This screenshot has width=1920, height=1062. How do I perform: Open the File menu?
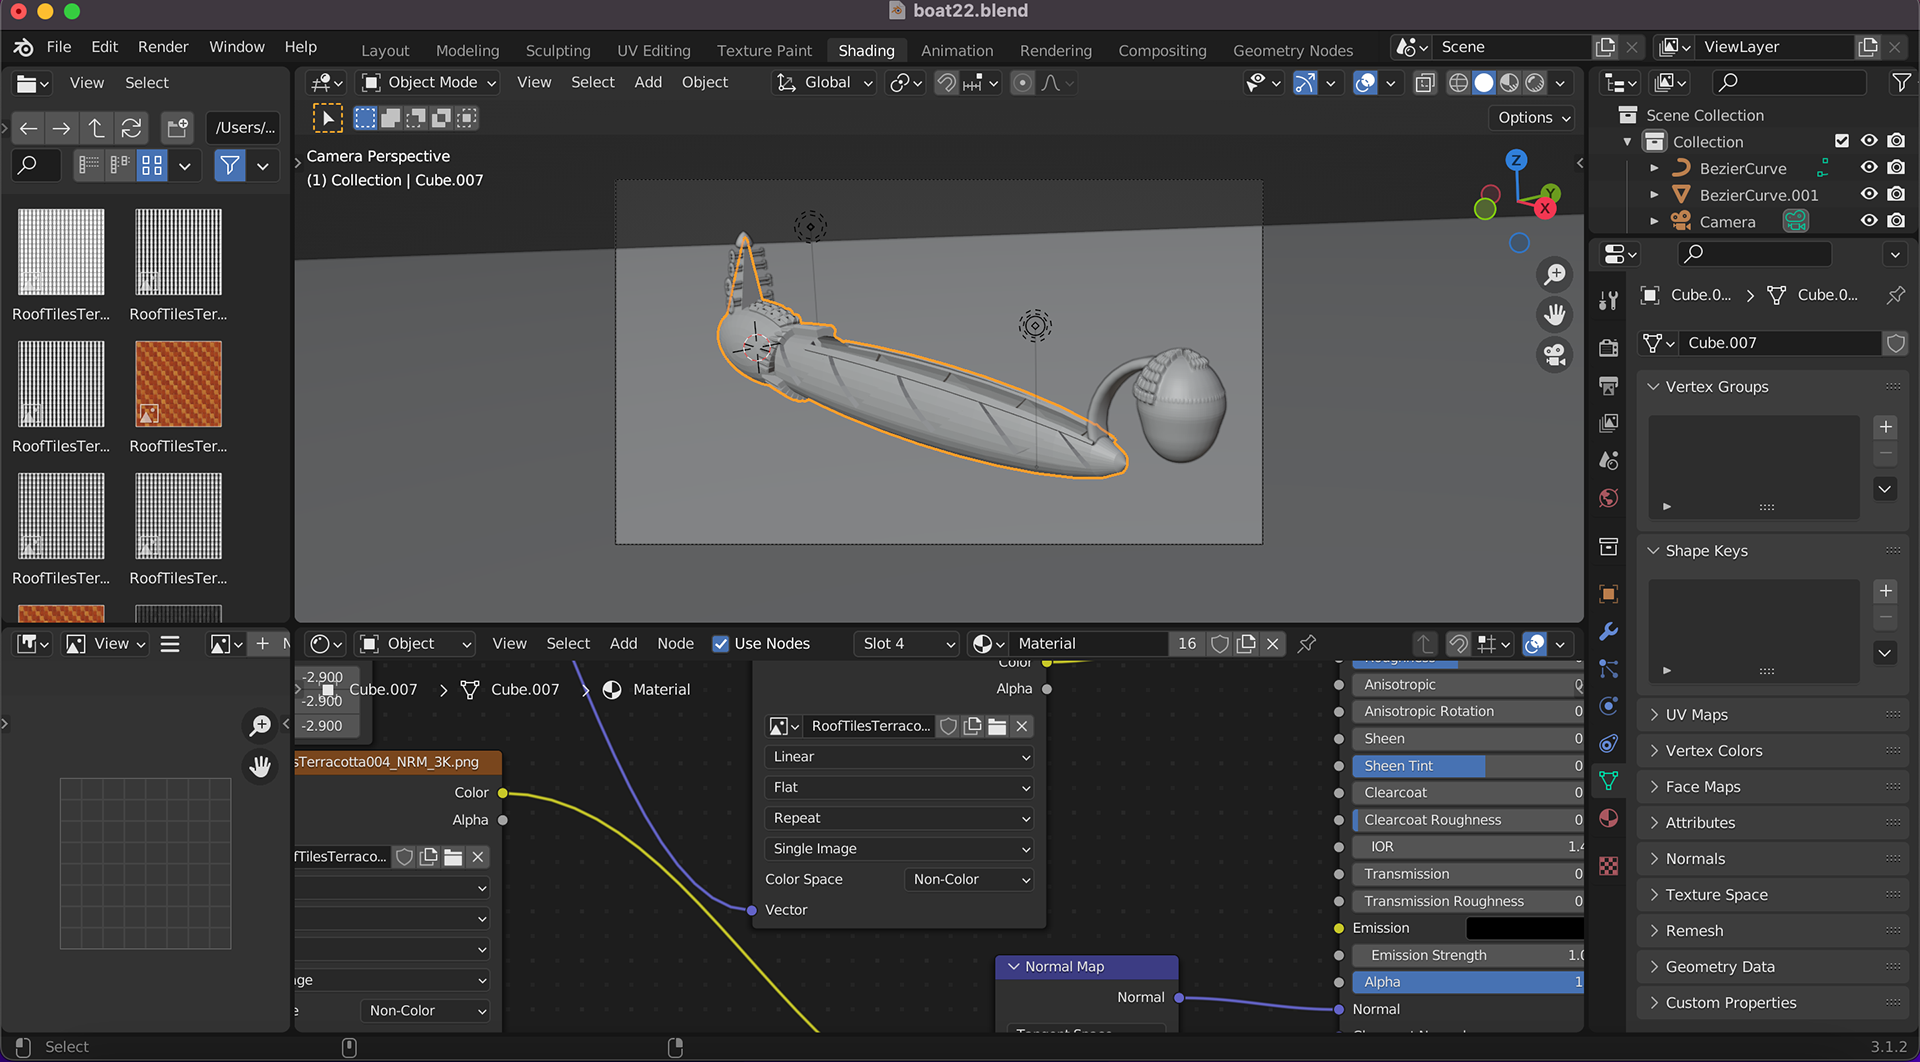(x=59, y=47)
